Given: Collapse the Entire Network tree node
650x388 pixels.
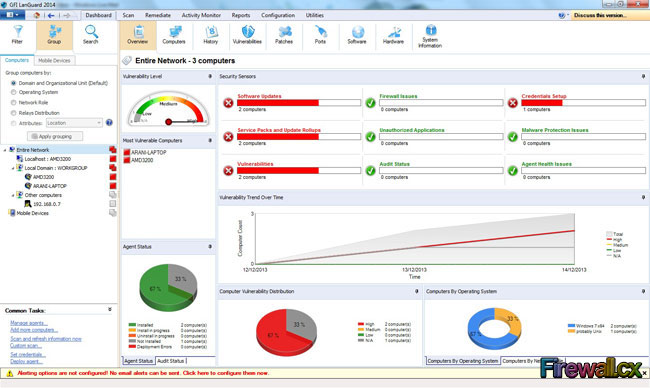Looking at the screenshot, I should click(5, 150).
